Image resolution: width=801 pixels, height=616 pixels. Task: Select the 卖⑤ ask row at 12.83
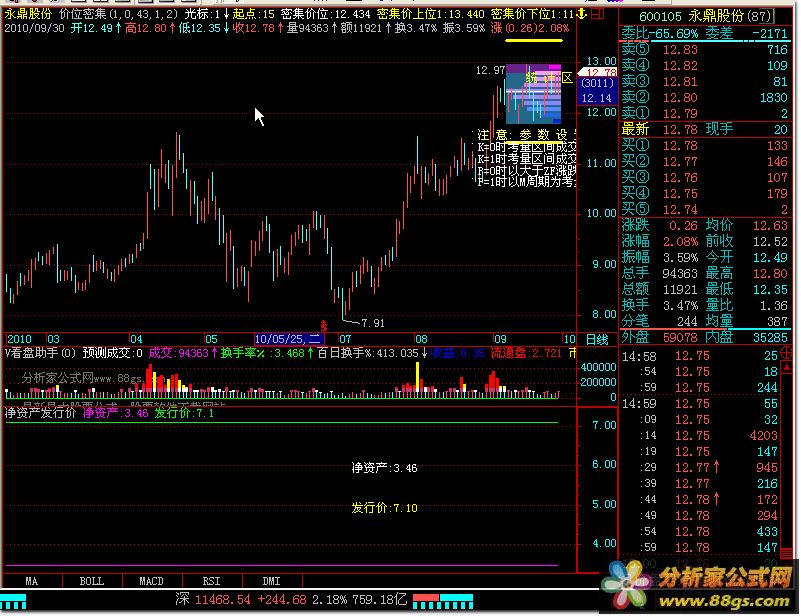coord(704,50)
